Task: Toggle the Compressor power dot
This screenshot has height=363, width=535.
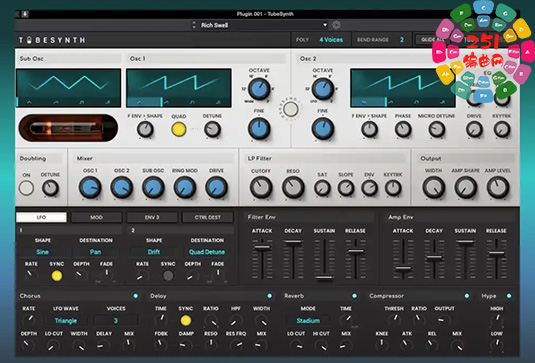Action: tap(467, 296)
